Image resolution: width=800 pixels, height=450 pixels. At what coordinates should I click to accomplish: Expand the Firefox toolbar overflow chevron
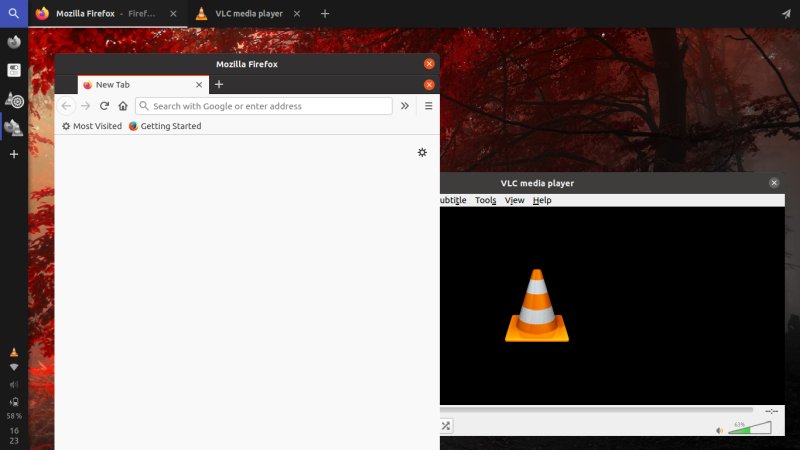[x=405, y=106]
